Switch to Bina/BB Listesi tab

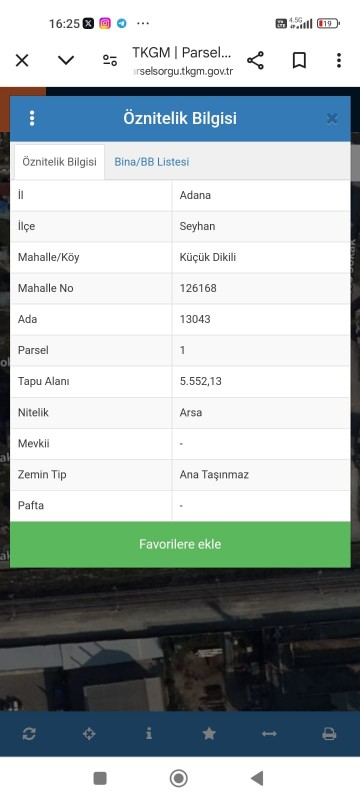pos(151,162)
